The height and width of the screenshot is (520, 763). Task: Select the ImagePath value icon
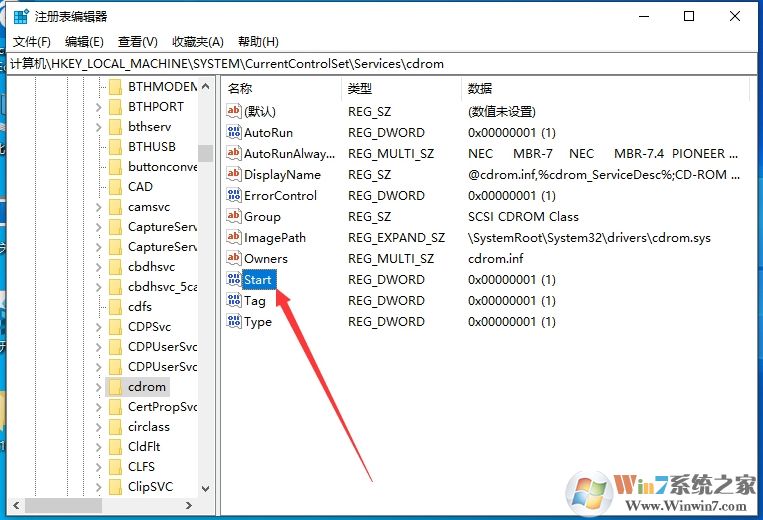click(x=234, y=237)
